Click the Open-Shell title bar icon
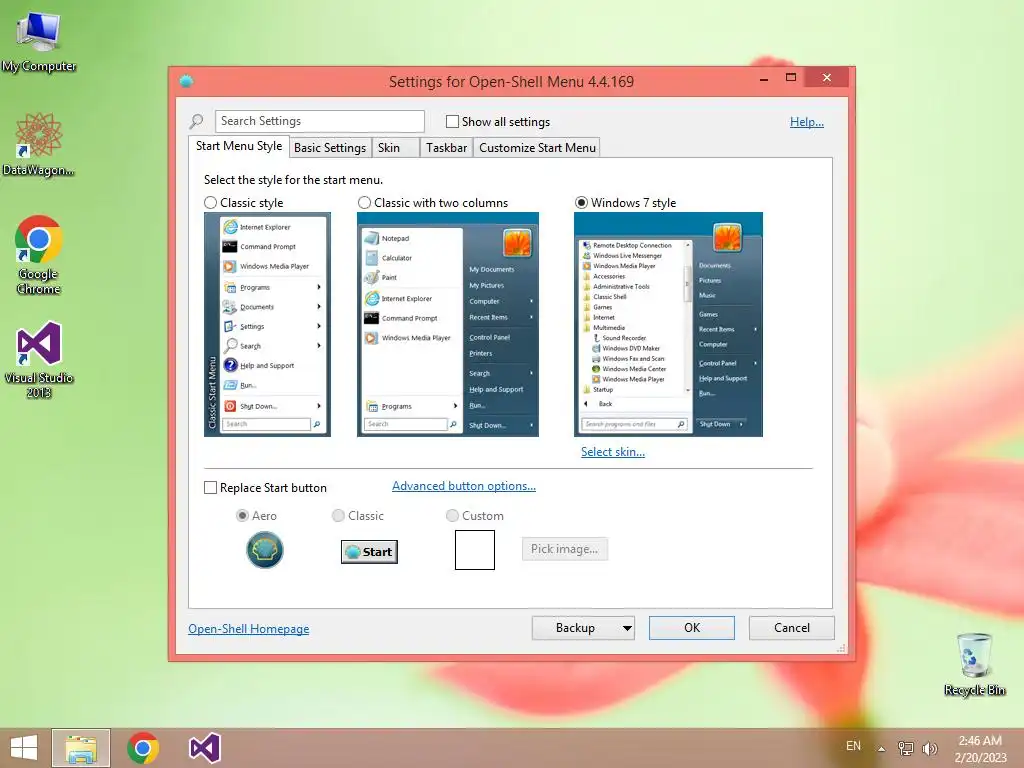This screenshot has width=1024, height=768. click(x=186, y=81)
